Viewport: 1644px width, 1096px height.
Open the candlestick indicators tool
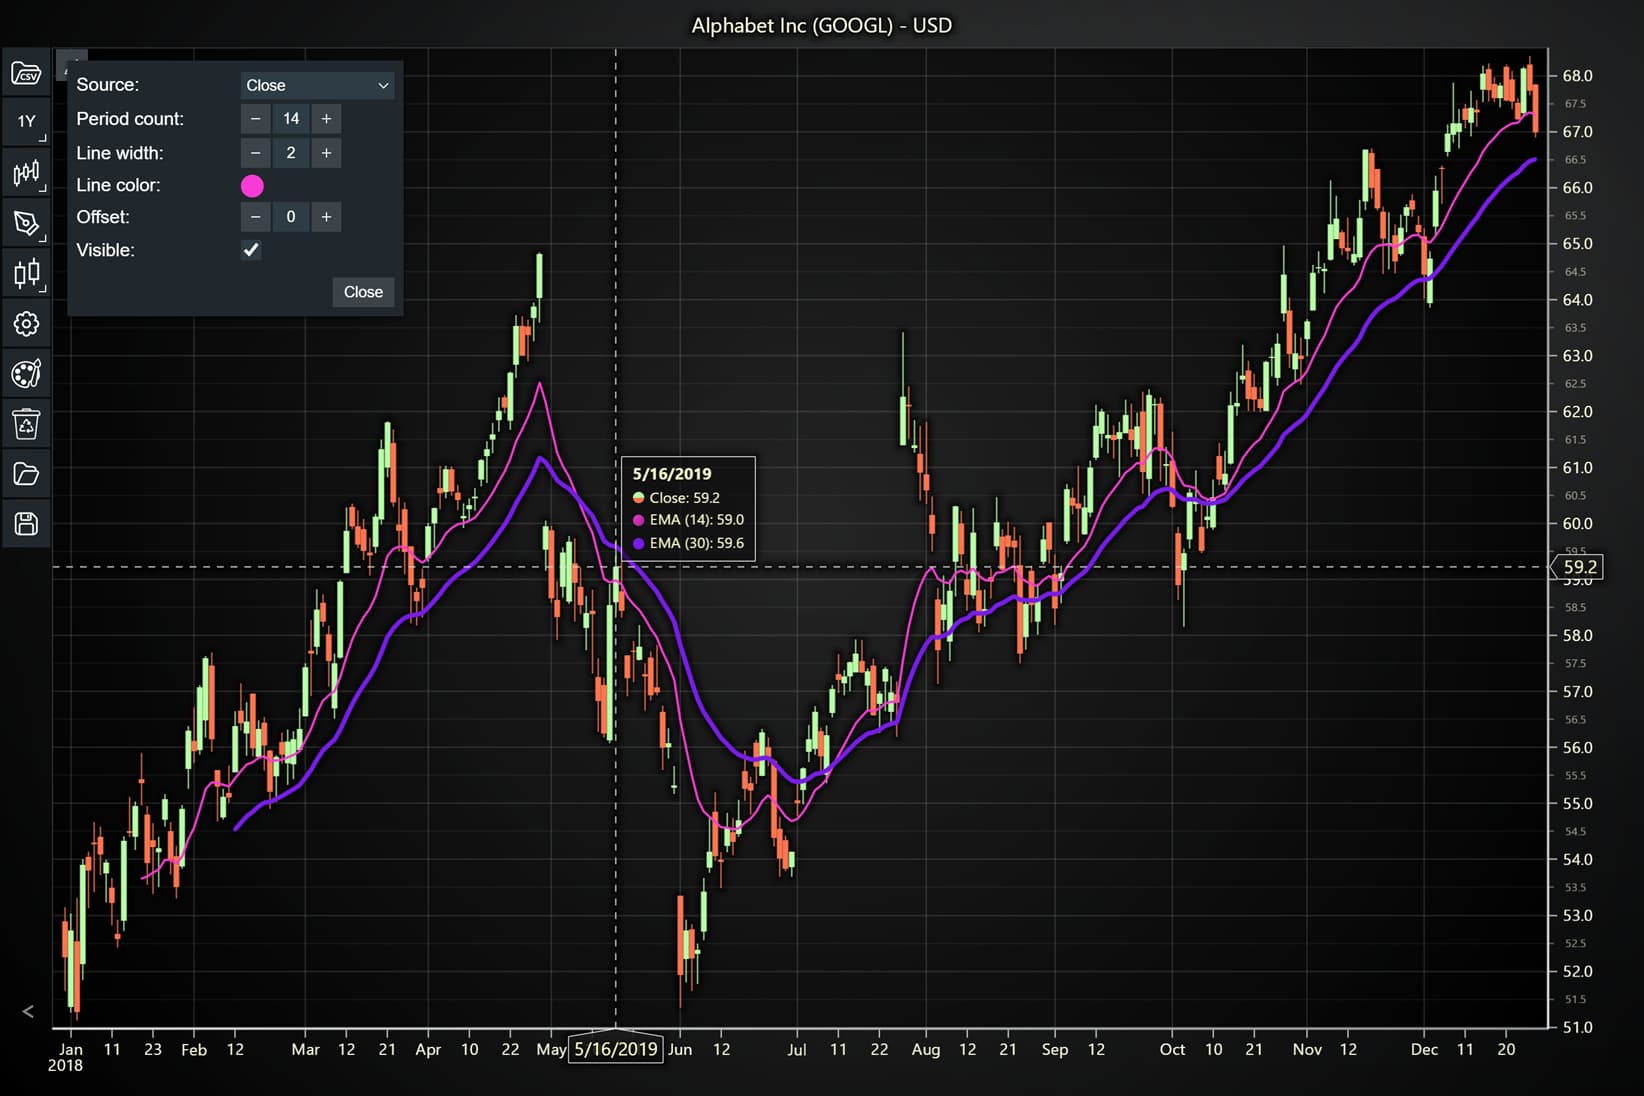point(26,273)
